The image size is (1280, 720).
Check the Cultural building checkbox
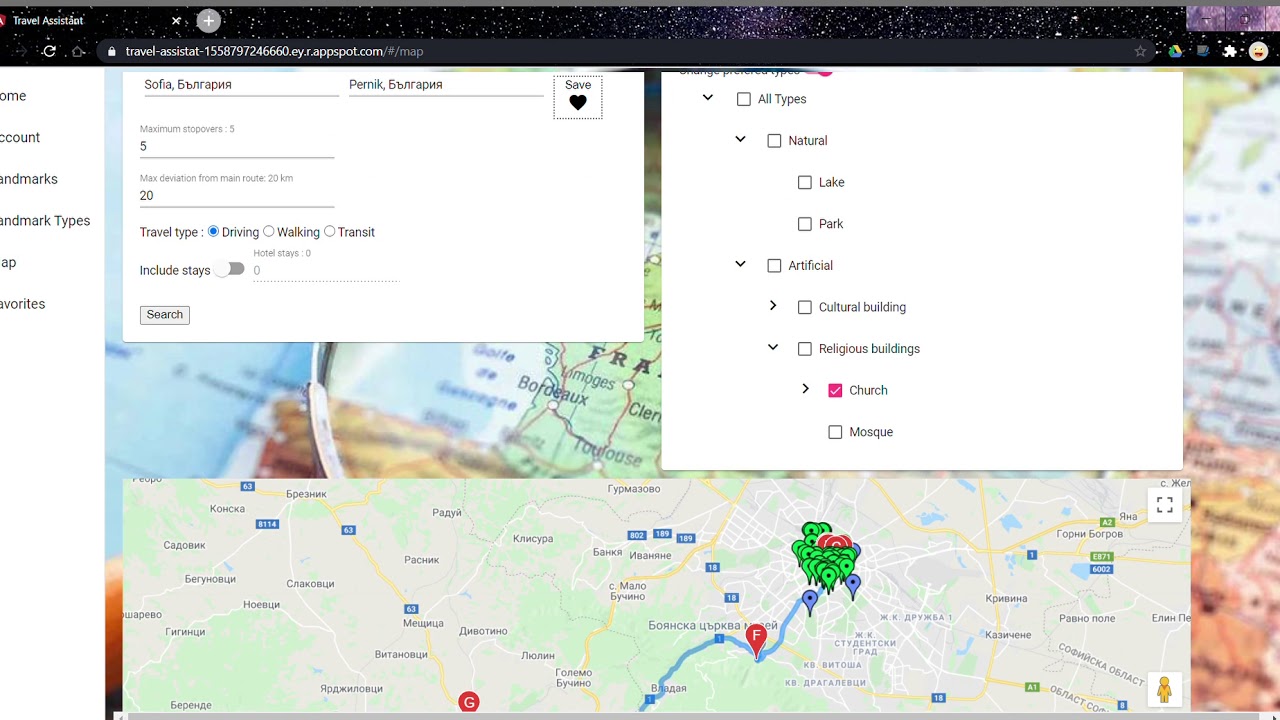pos(804,307)
